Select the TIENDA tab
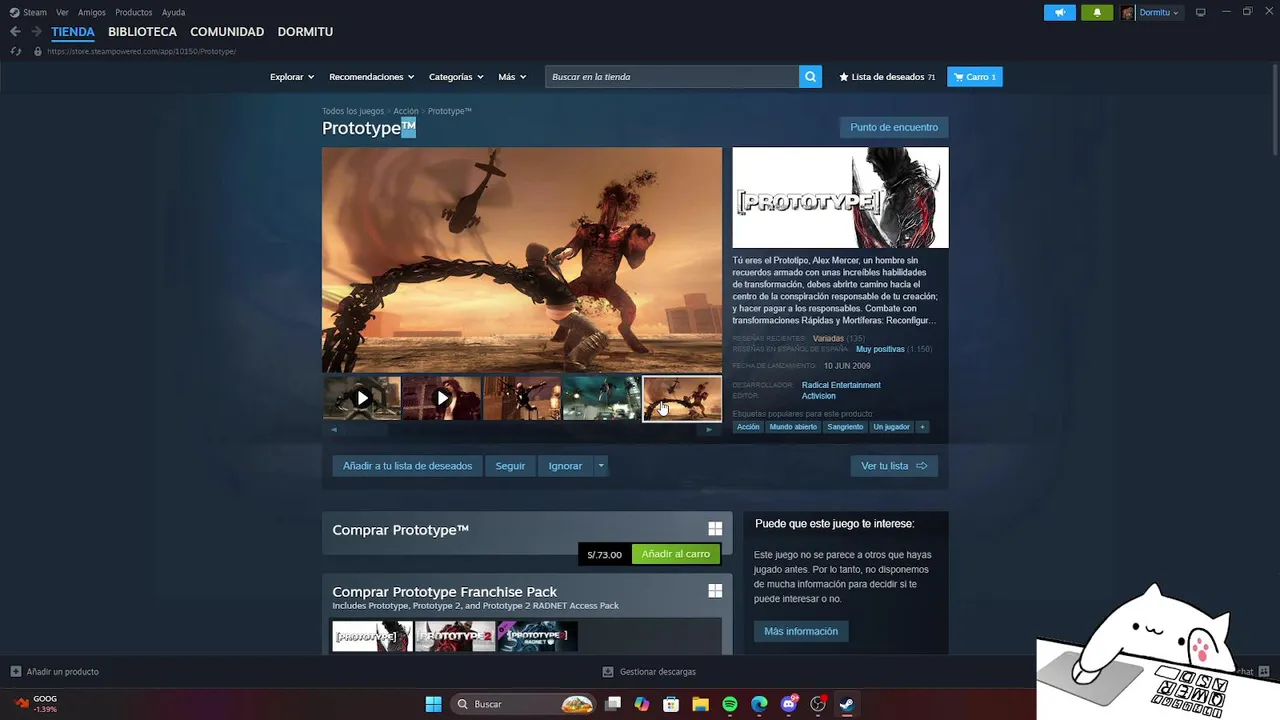Image resolution: width=1280 pixels, height=720 pixels. click(x=73, y=32)
